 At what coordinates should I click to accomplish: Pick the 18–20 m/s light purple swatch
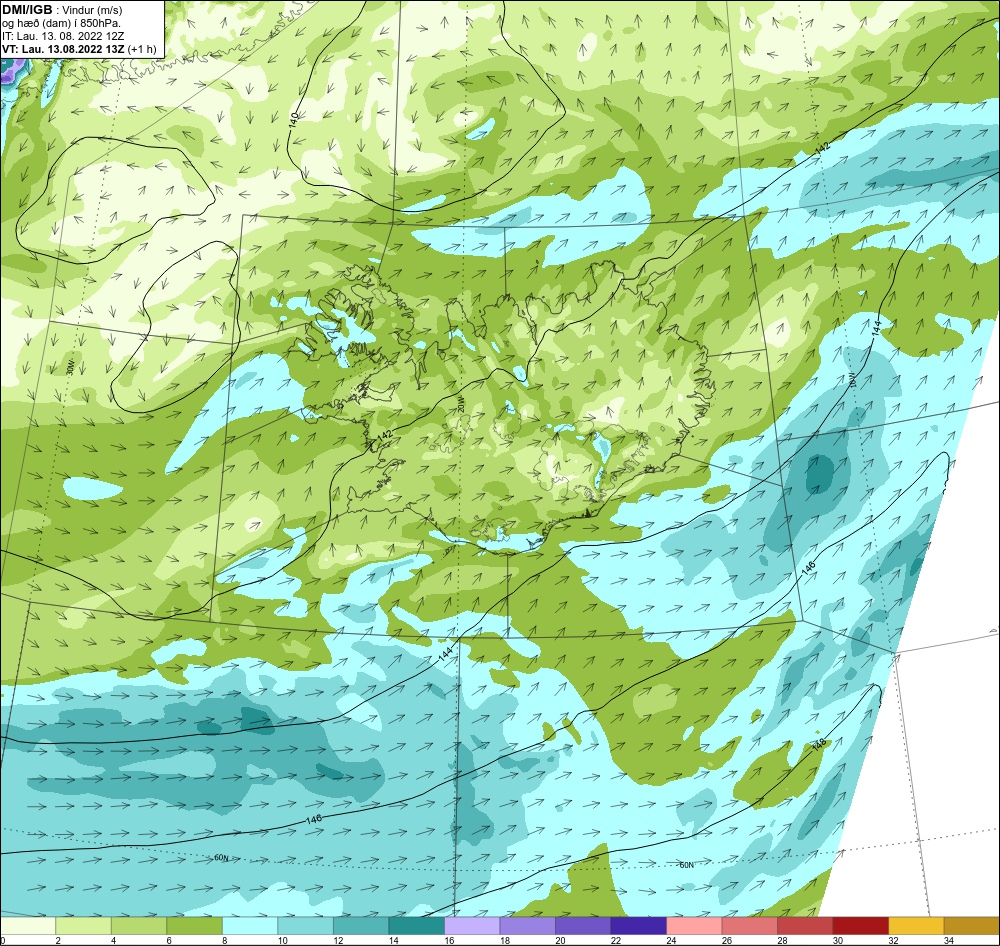(x=527, y=926)
